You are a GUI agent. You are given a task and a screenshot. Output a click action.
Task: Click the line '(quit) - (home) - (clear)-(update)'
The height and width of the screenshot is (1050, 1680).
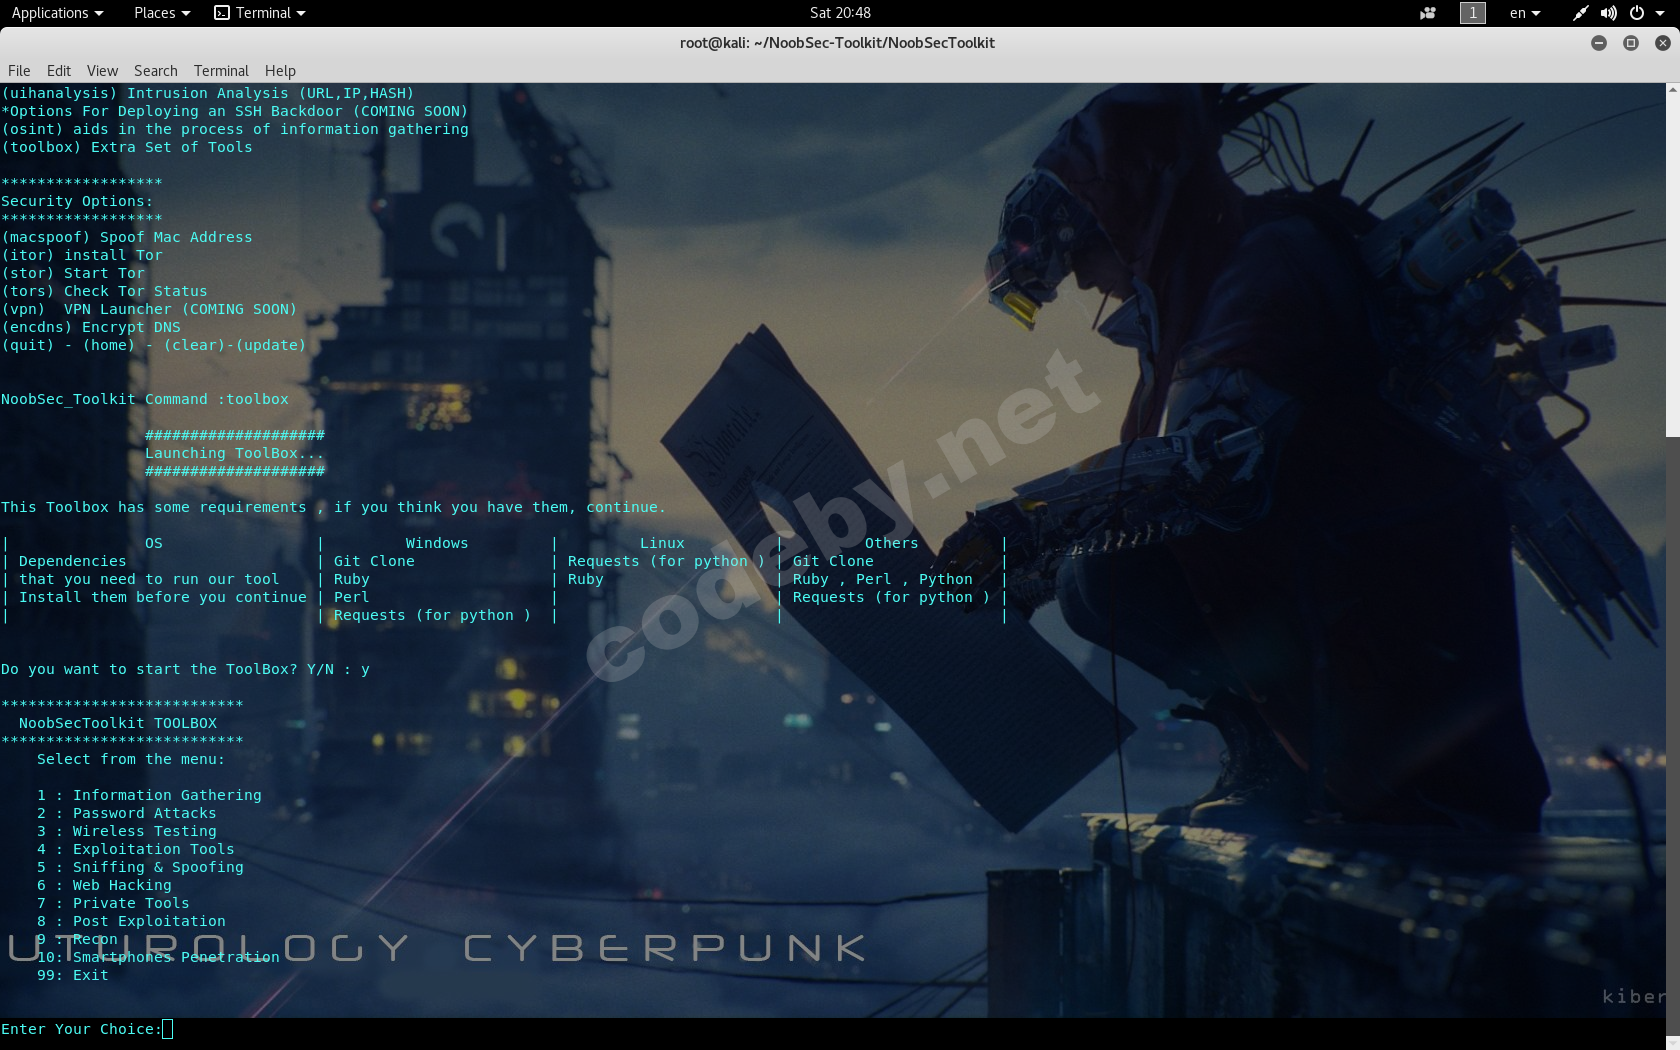coord(154,345)
